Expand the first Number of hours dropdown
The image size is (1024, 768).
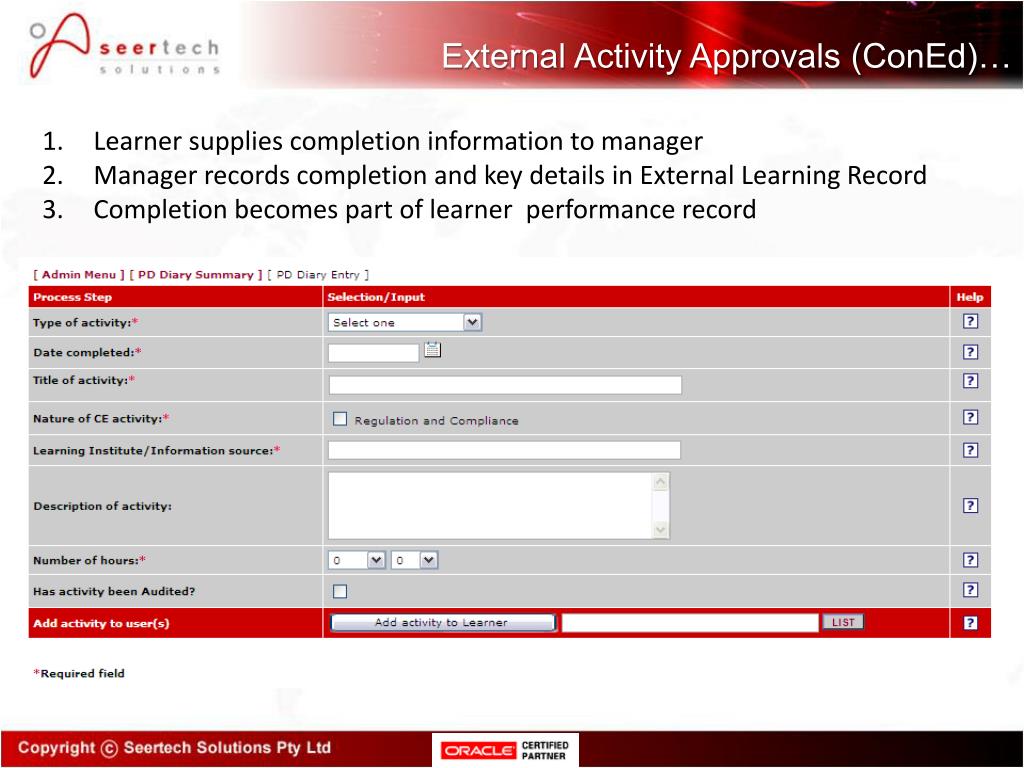tap(357, 560)
